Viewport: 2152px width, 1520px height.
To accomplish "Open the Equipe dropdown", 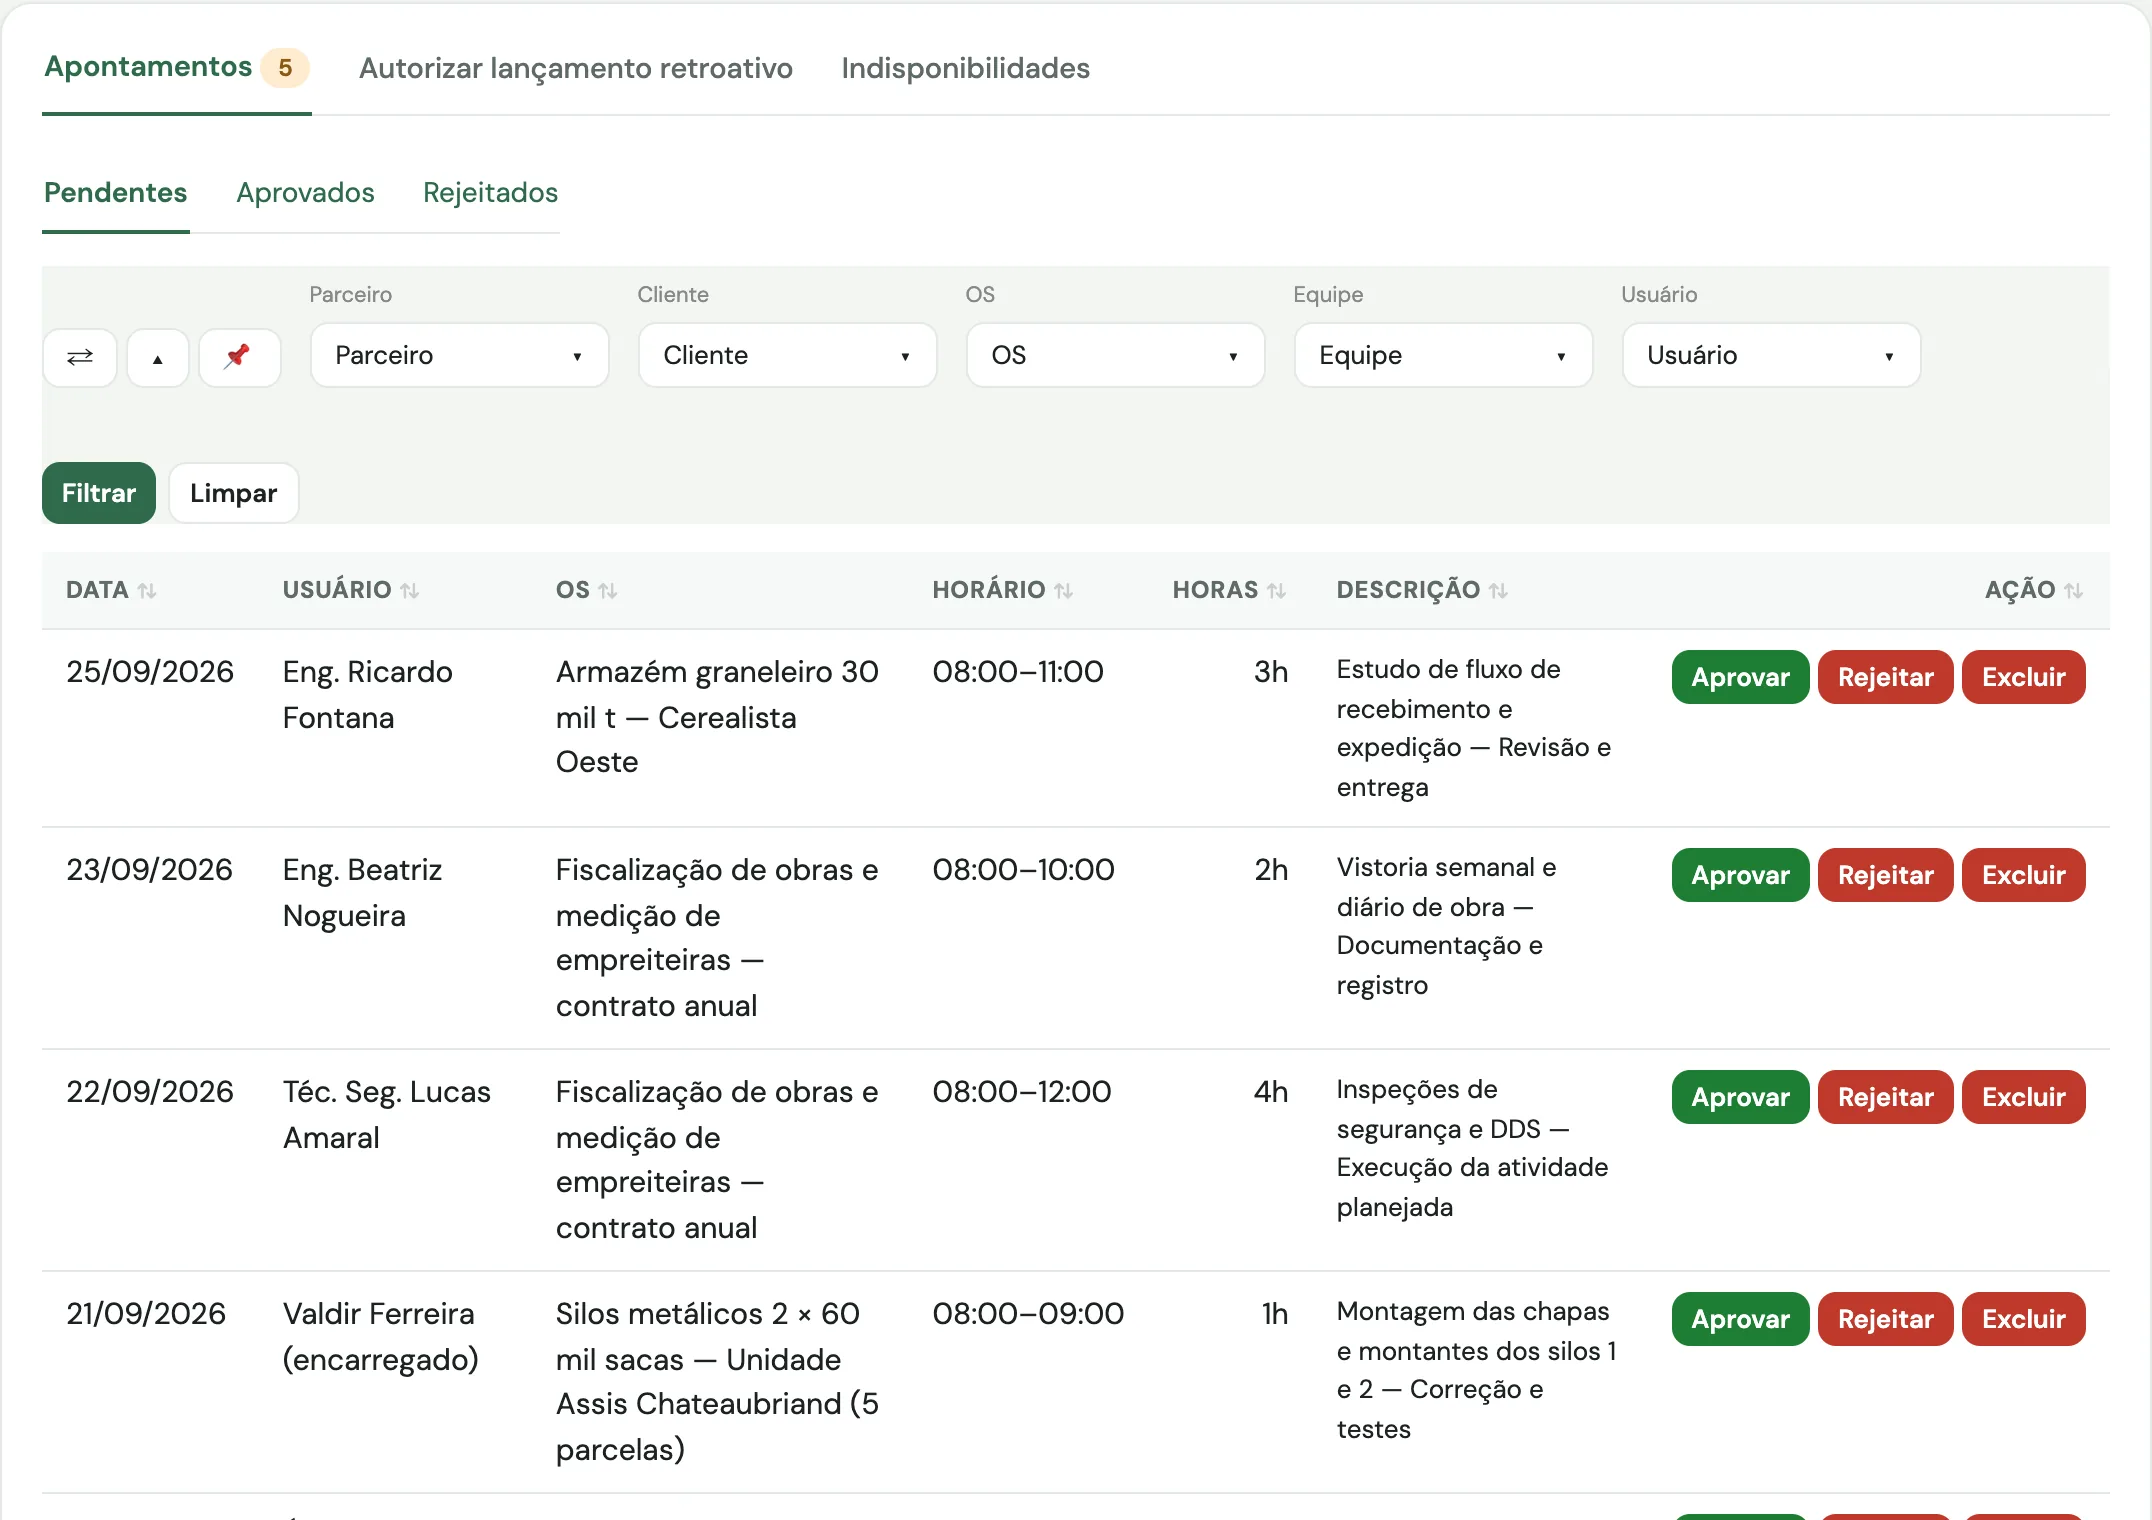I will [1444, 355].
